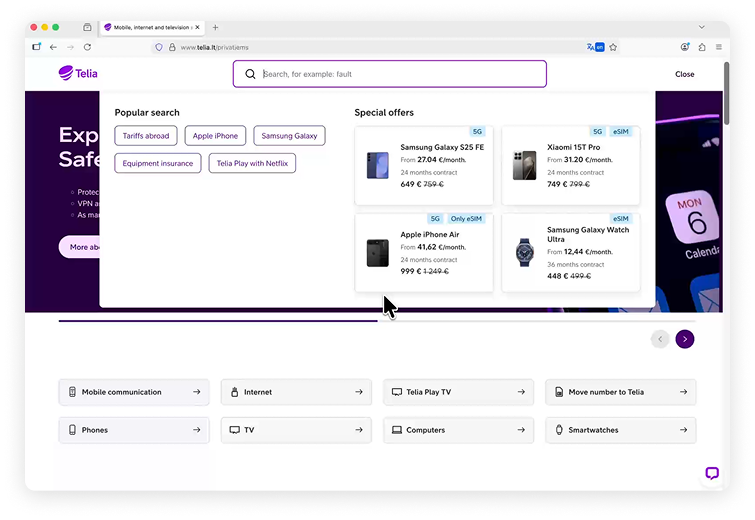This screenshot has height=520, width=755.
Task: Reload the page with refresh icon
Action: coord(87,47)
